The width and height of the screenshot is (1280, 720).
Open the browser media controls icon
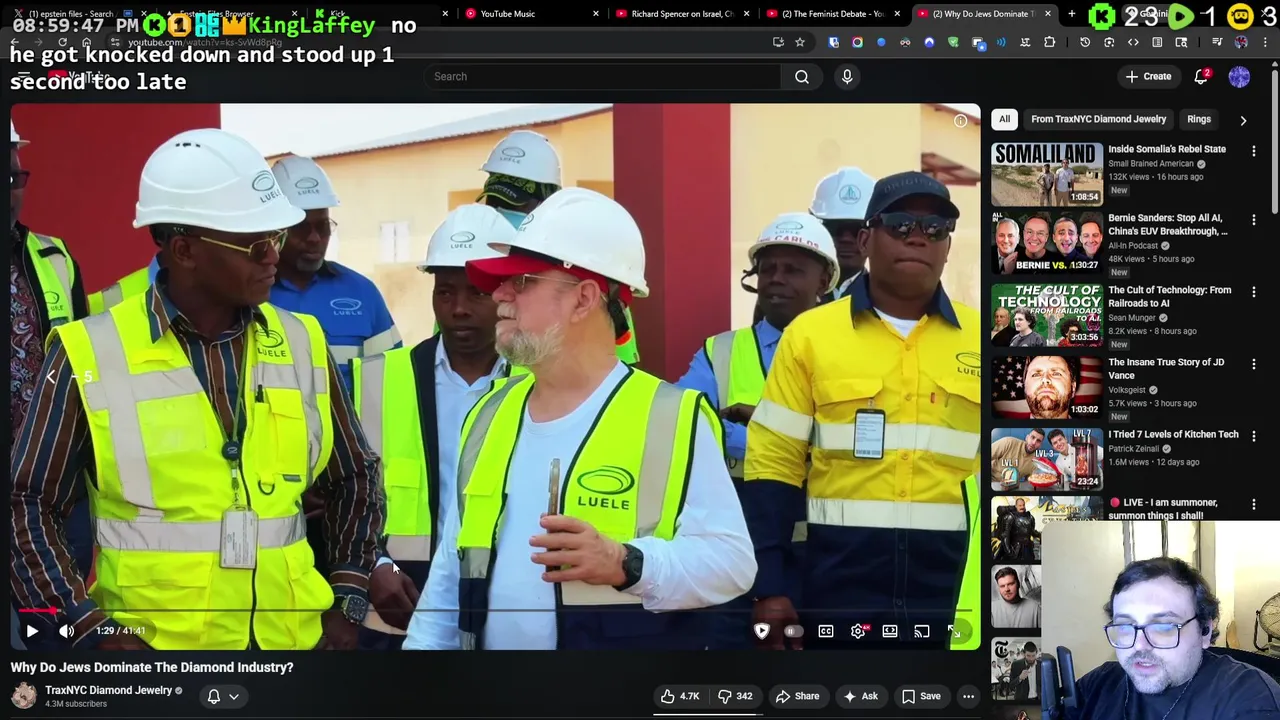(1217, 42)
